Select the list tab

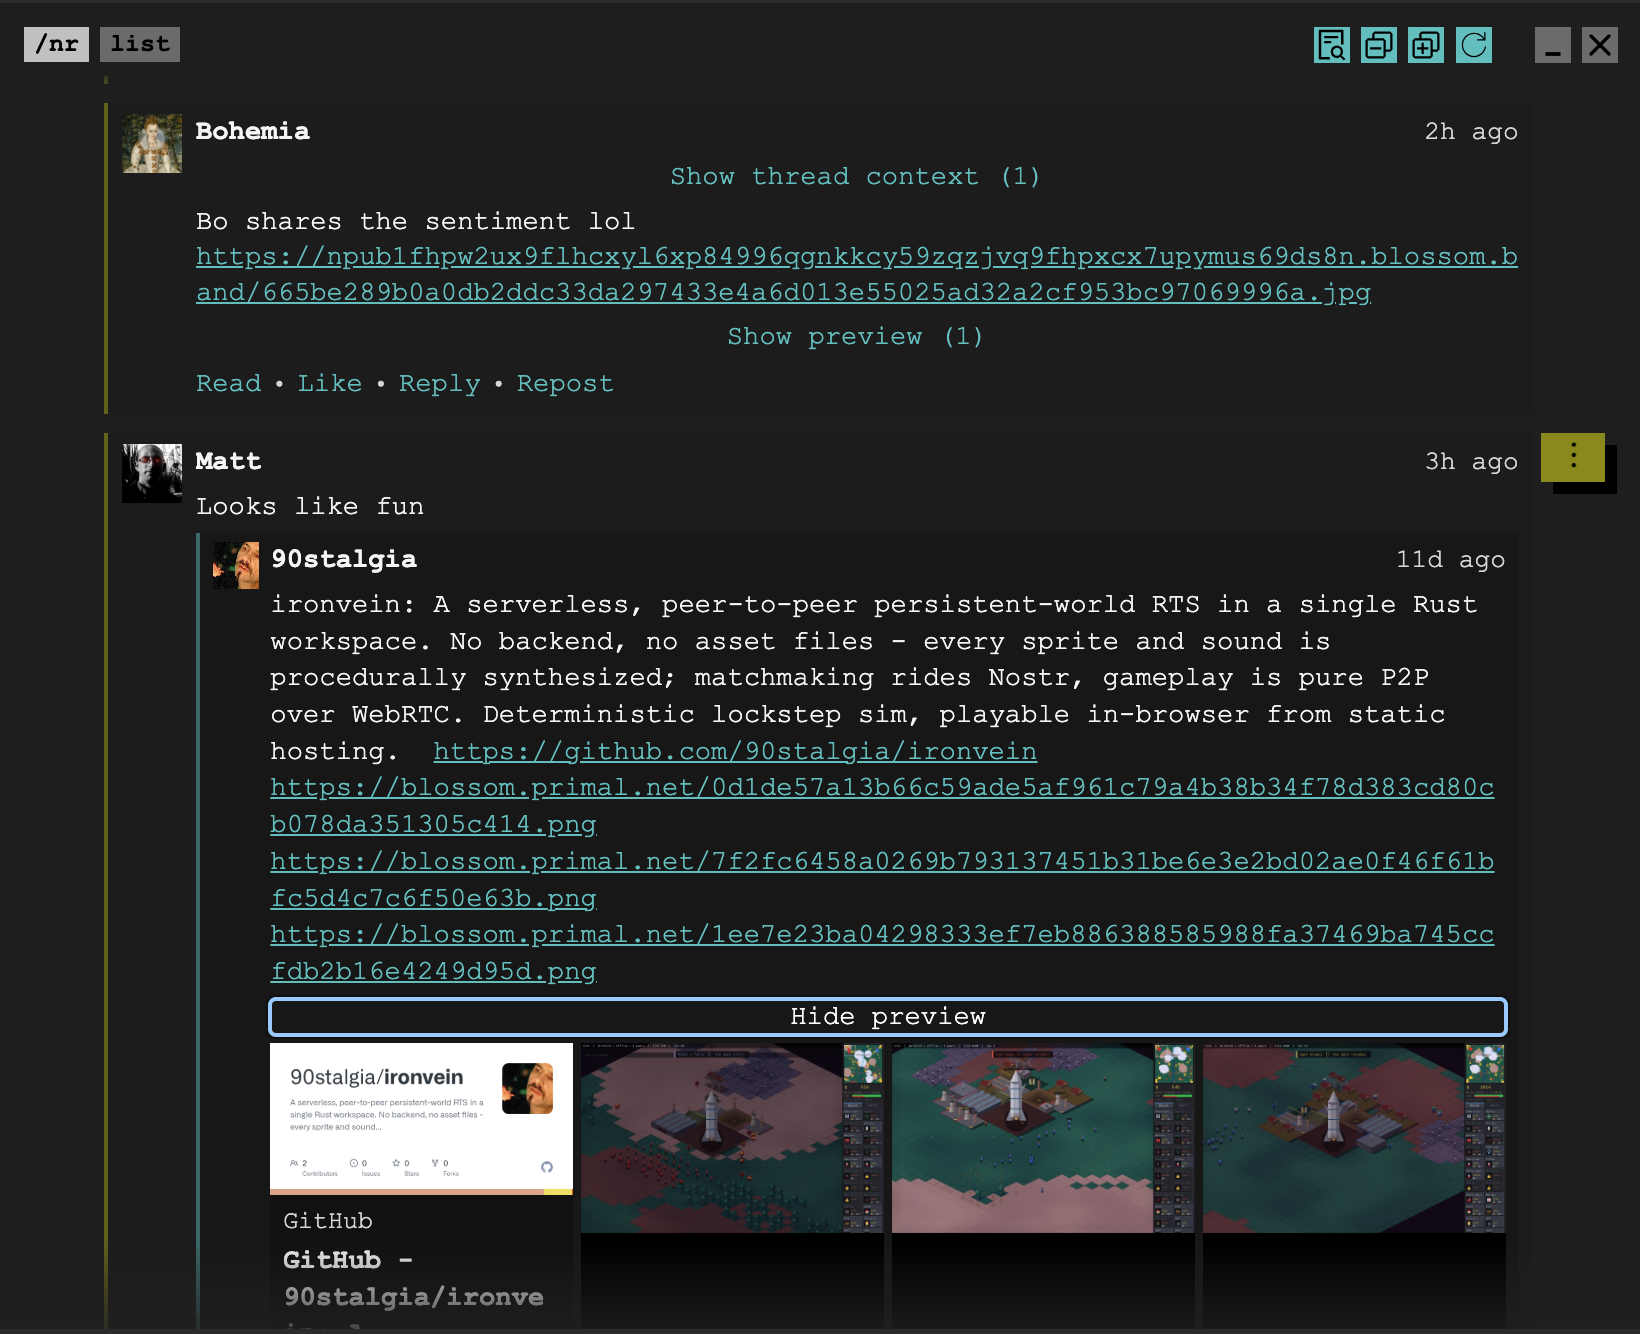coord(140,44)
